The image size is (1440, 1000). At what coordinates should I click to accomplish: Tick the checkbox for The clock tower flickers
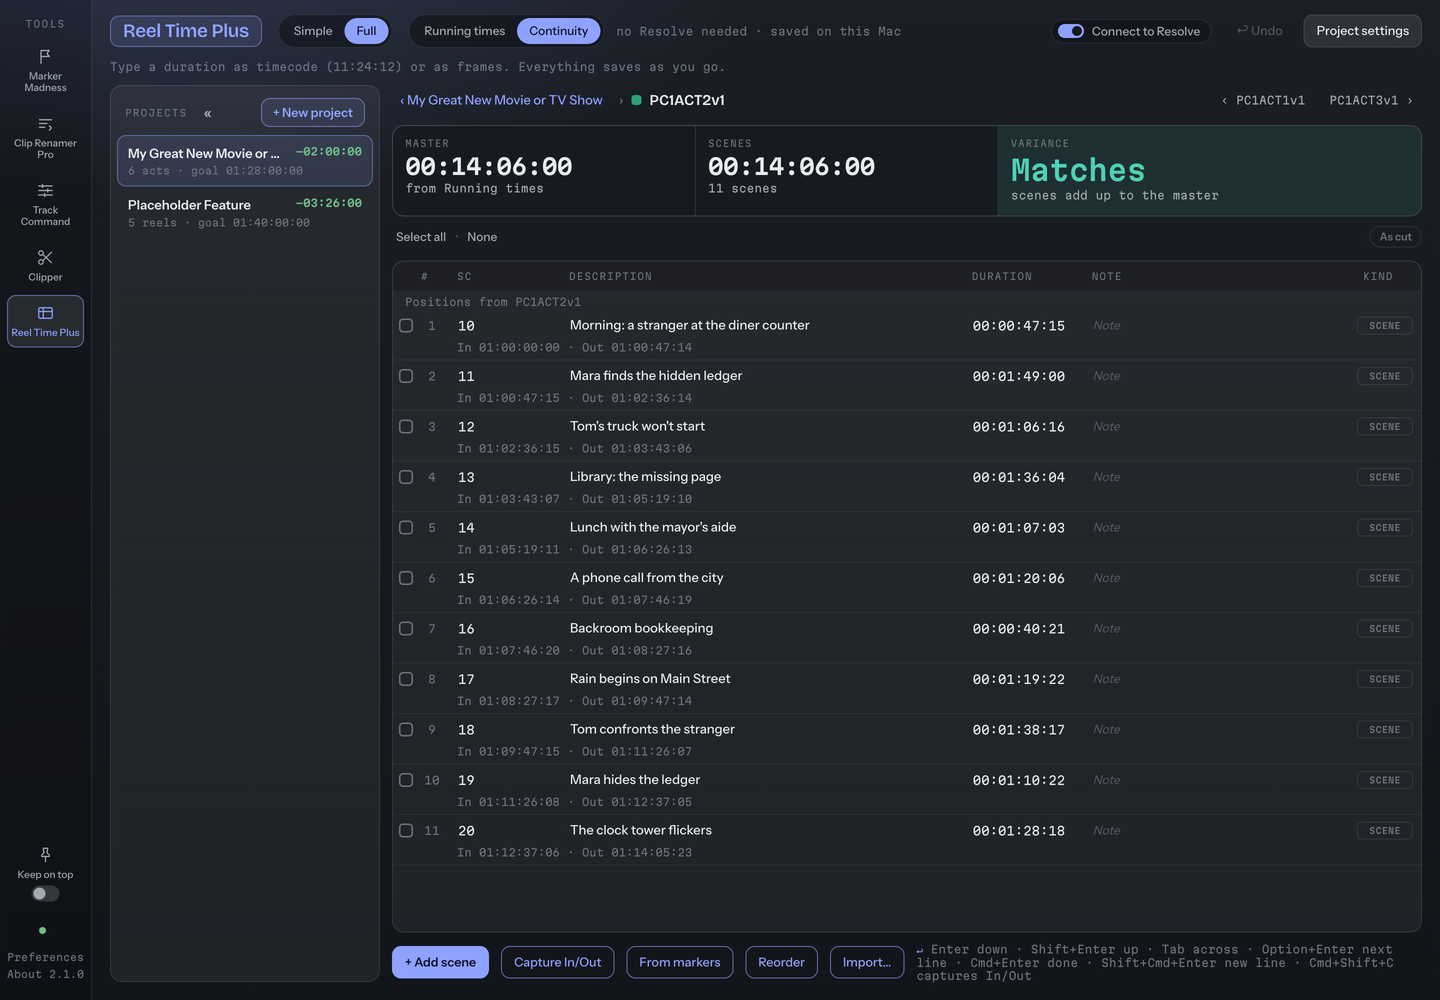coord(406,830)
